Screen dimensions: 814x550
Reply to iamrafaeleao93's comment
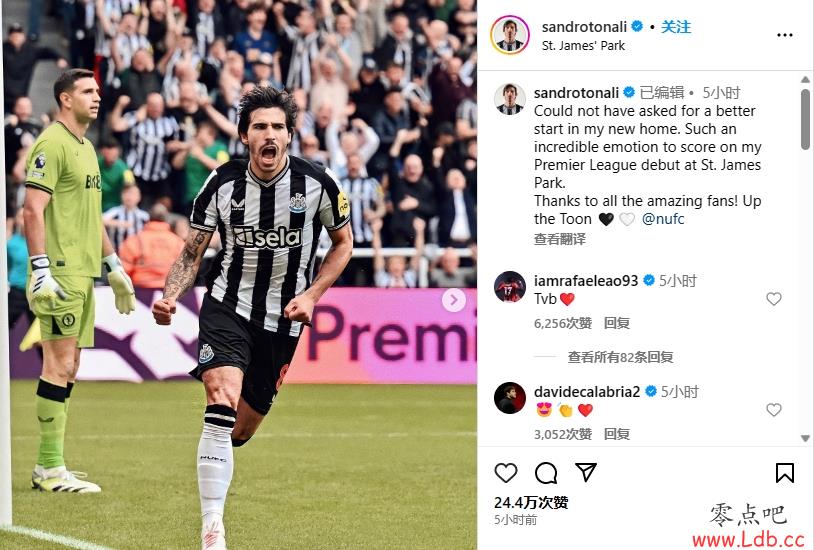coord(617,323)
